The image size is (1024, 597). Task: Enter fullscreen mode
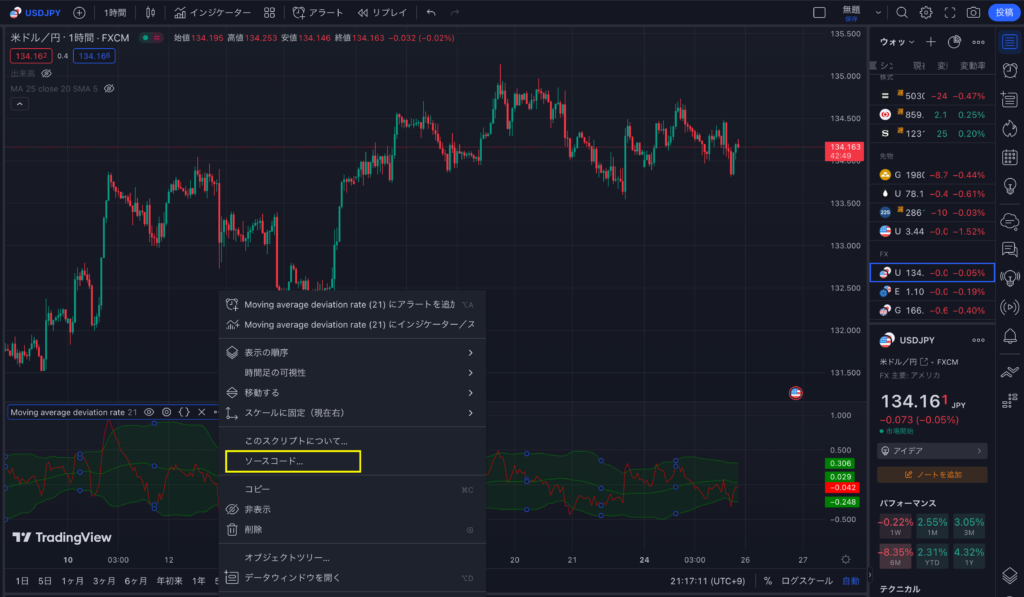point(950,12)
